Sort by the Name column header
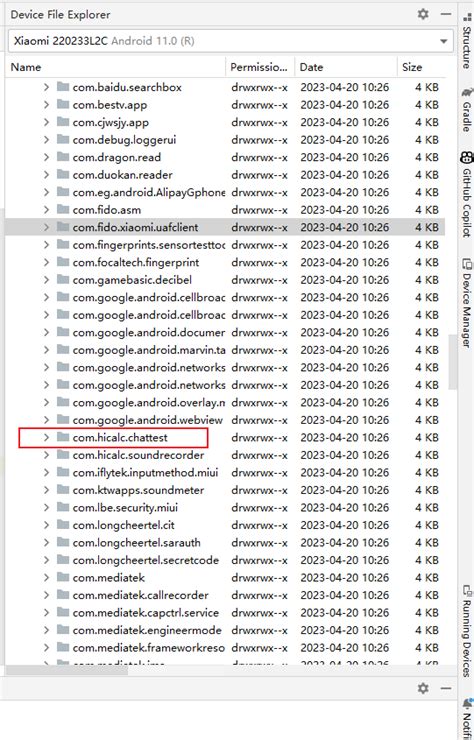Screen dimensions: 474x740 (116, 67)
